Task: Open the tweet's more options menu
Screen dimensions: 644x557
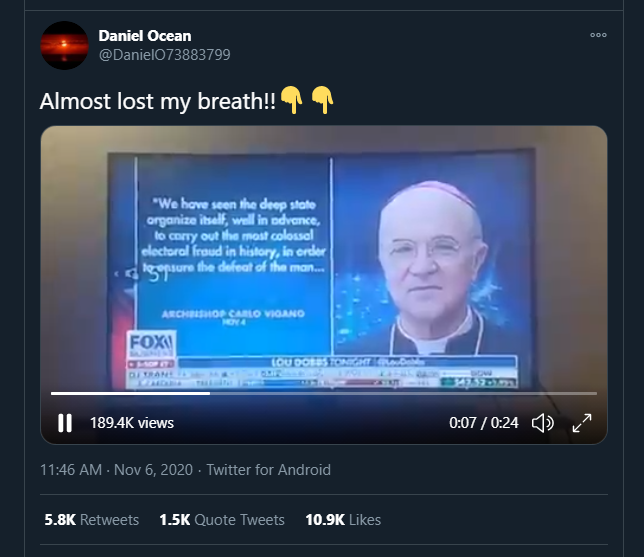Action: [598, 35]
